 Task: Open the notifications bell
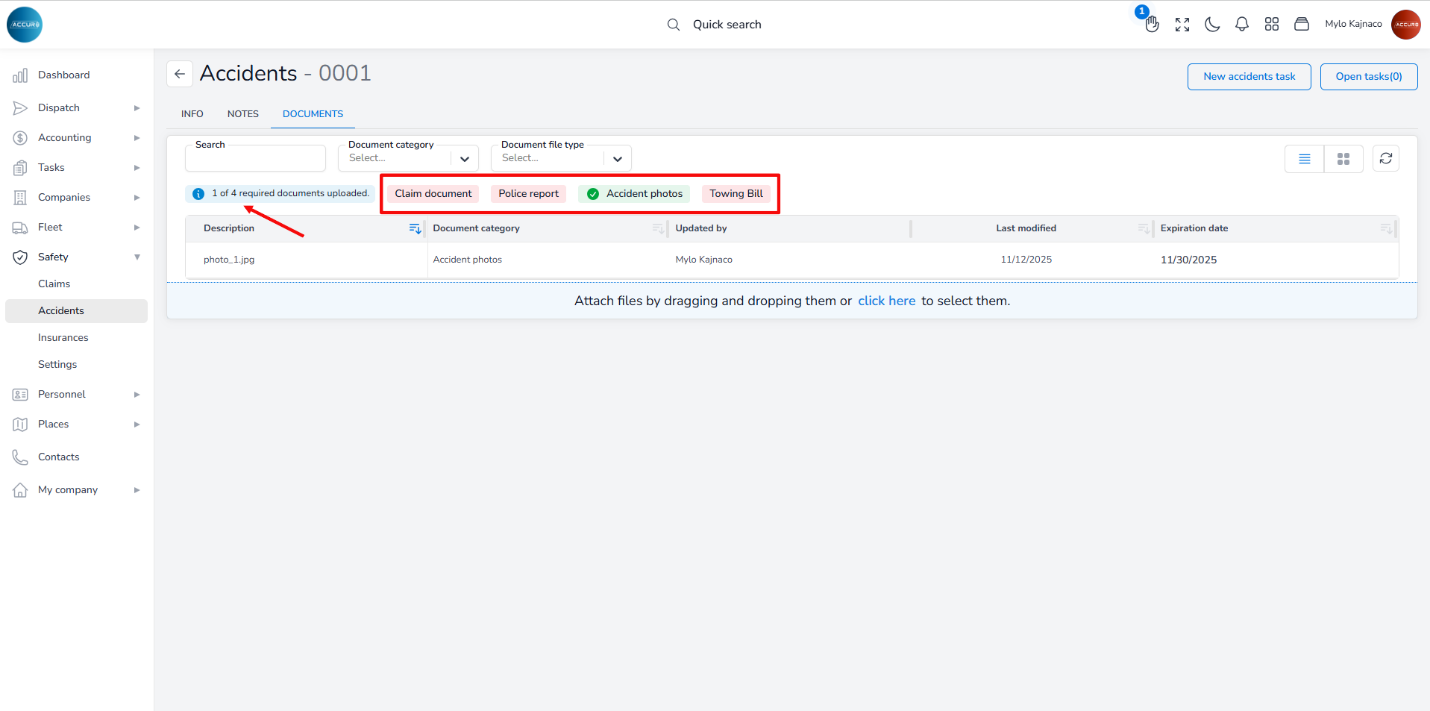click(x=1242, y=24)
